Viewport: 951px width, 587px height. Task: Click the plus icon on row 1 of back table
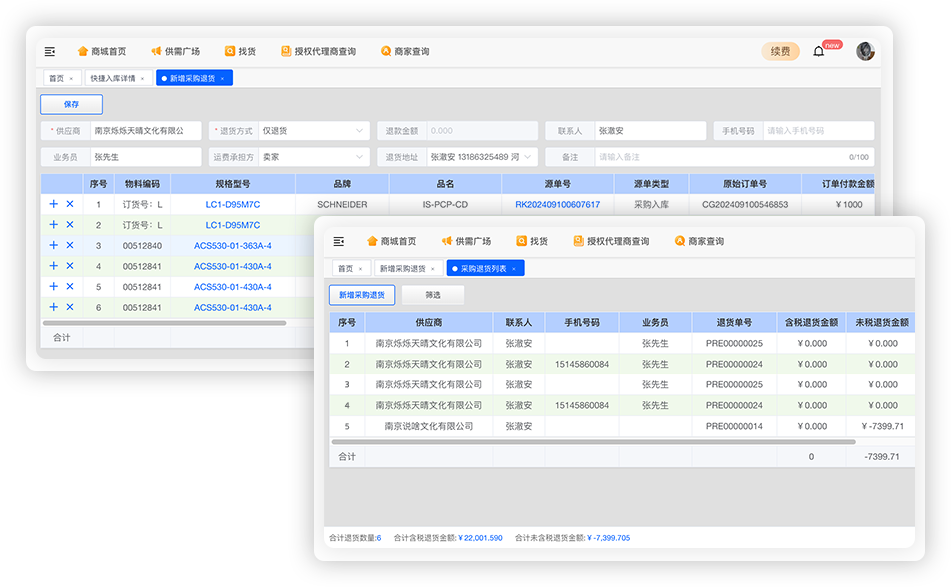pos(53,204)
